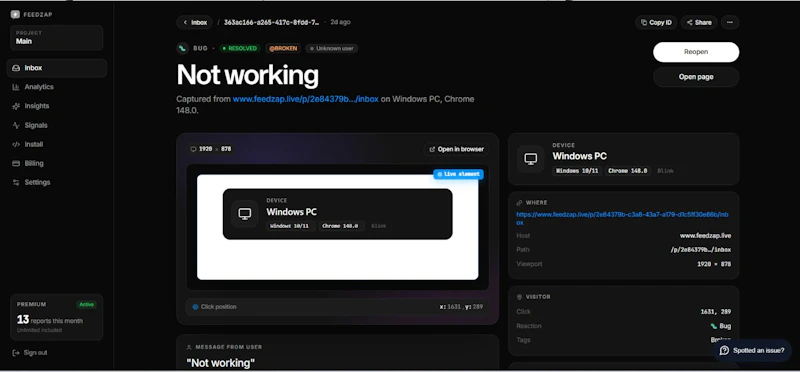The width and height of the screenshot is (800, 372).
Task: Open Settings in the sidebar
Action: [37, 182]
